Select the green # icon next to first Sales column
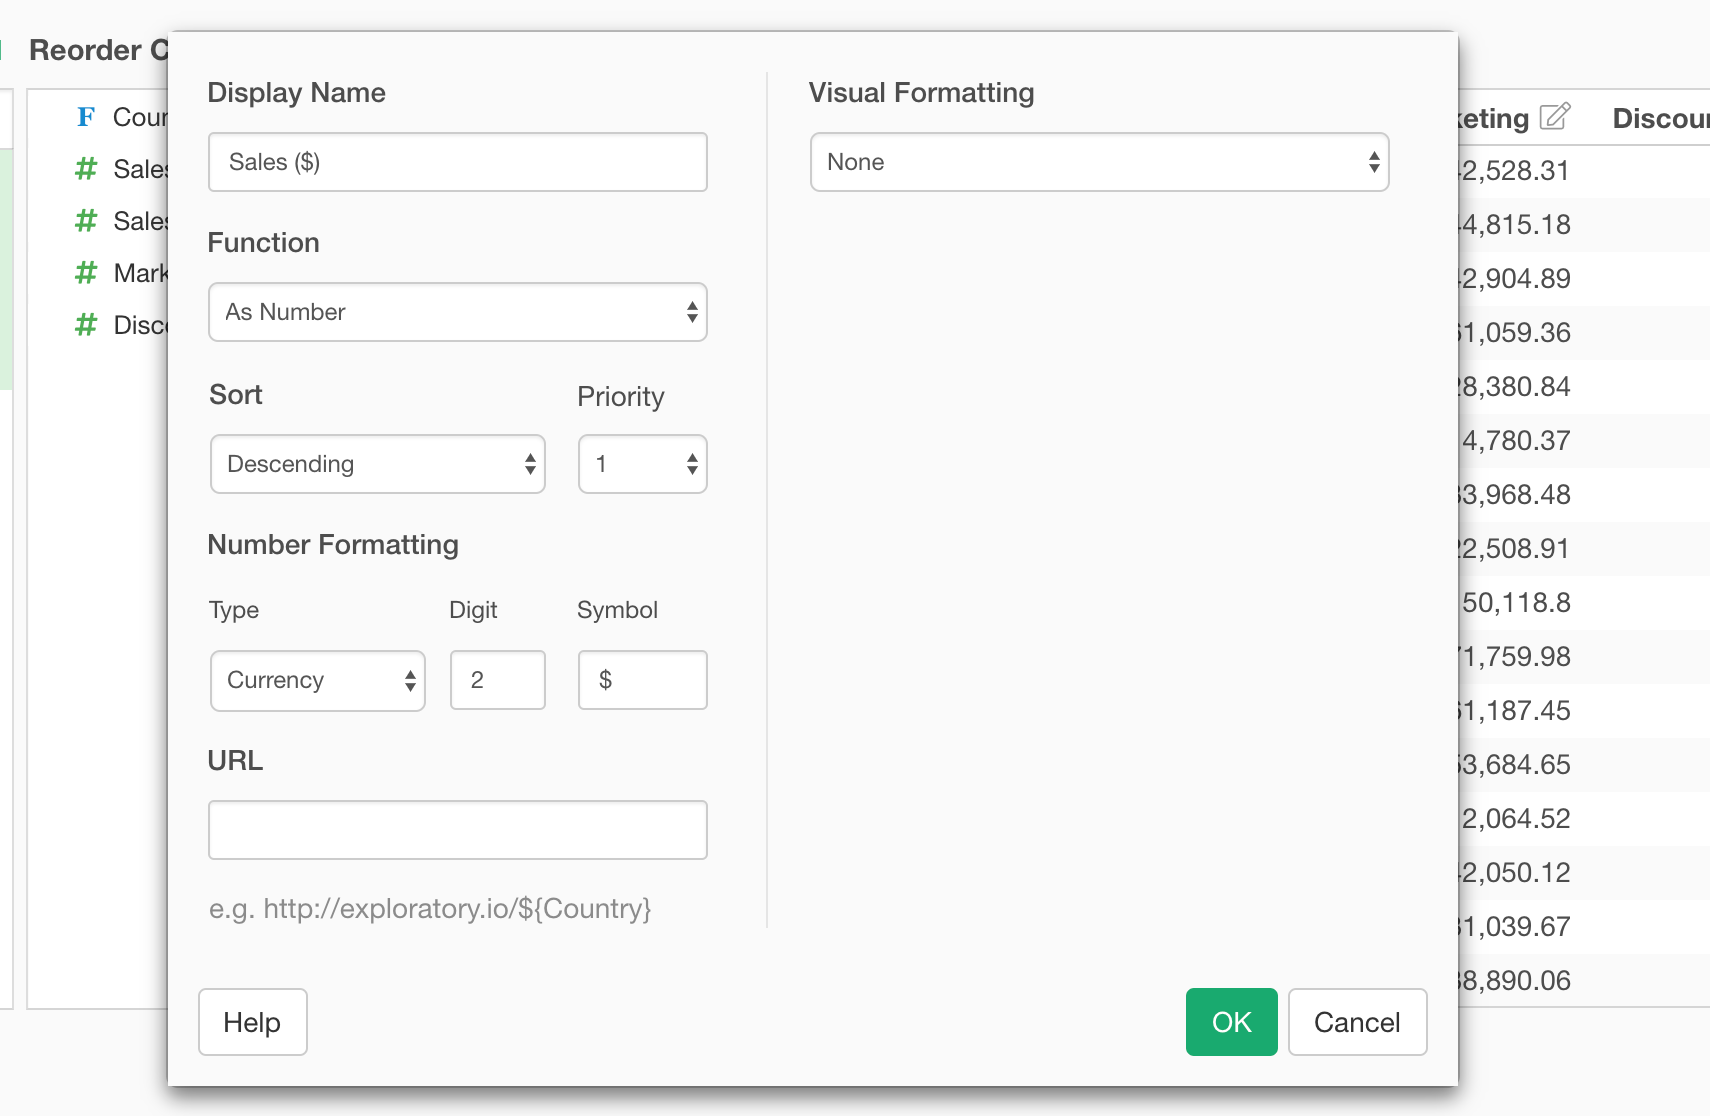 coord(85,168)
